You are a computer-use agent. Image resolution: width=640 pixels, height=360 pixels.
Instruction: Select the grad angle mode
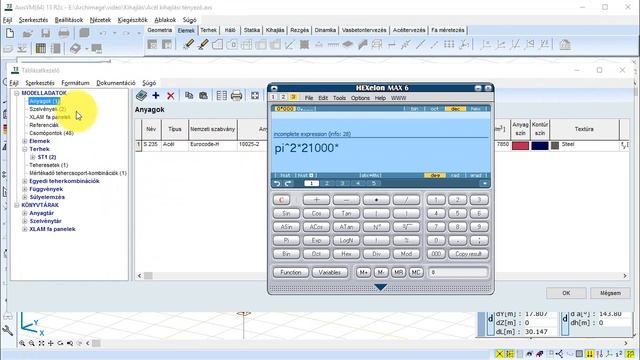476,176
